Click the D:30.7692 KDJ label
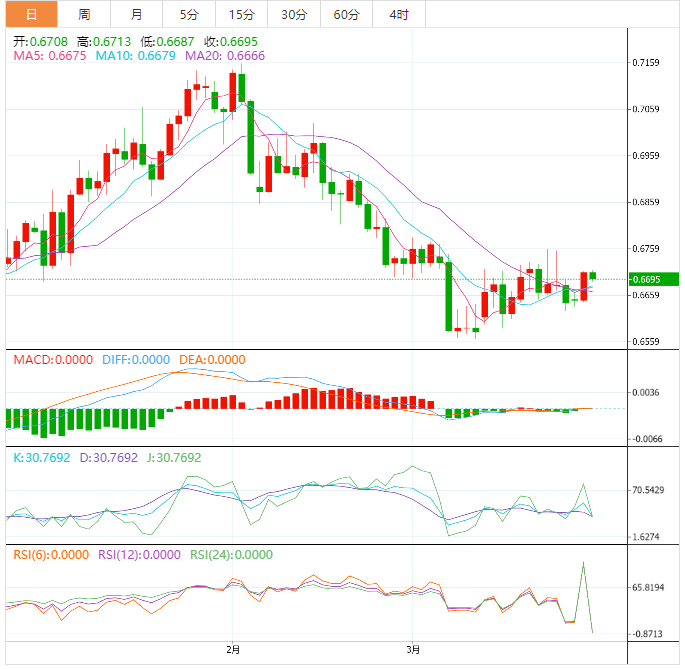Viewport: 685px width, 669px height. (108, 458)
